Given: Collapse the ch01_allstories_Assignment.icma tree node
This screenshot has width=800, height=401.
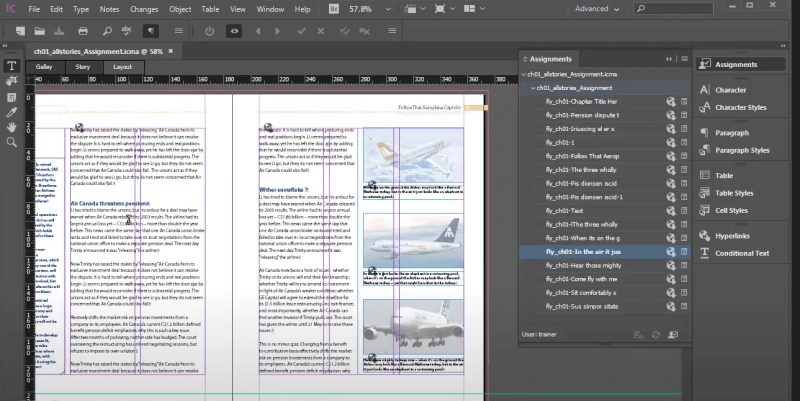Looking at the screenshot, I should 523,74.
